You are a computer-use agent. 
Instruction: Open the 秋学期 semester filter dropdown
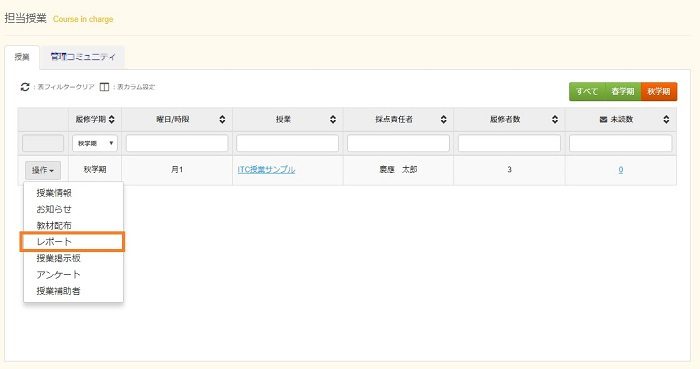(x=95, y=143)
